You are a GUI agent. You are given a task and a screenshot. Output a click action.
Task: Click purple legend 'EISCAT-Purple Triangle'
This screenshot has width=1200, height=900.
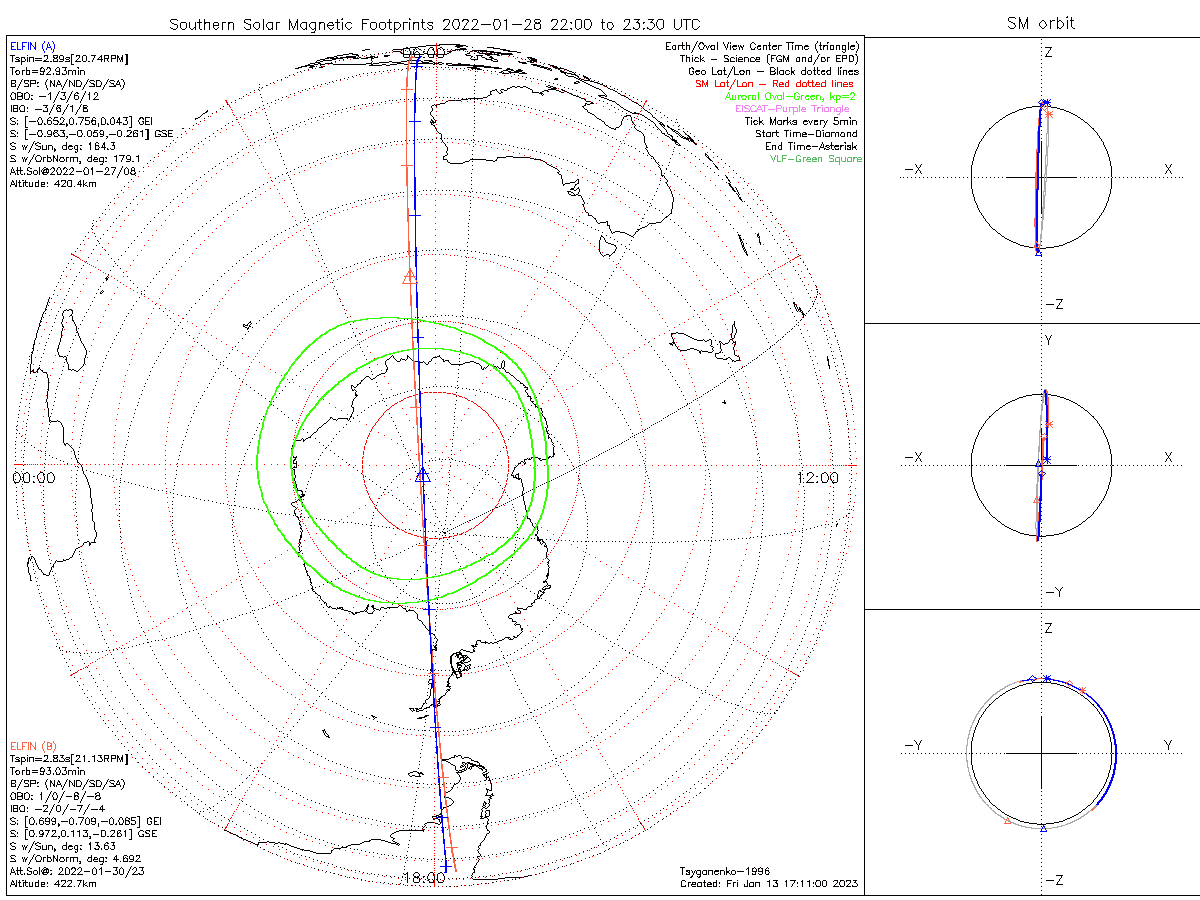point(793,109)
